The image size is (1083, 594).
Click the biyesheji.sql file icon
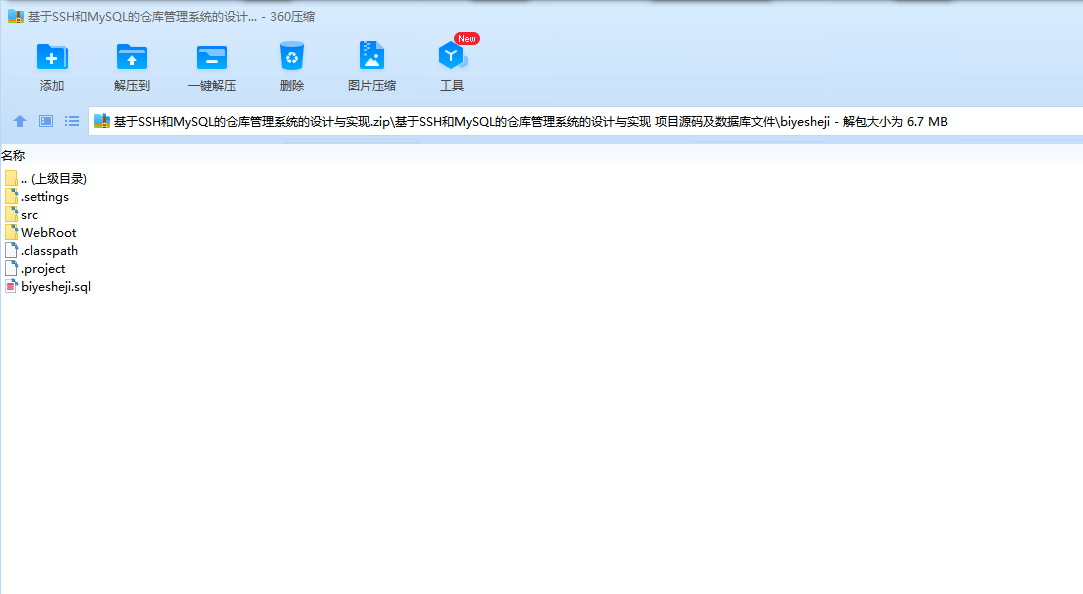pos(11,287)
